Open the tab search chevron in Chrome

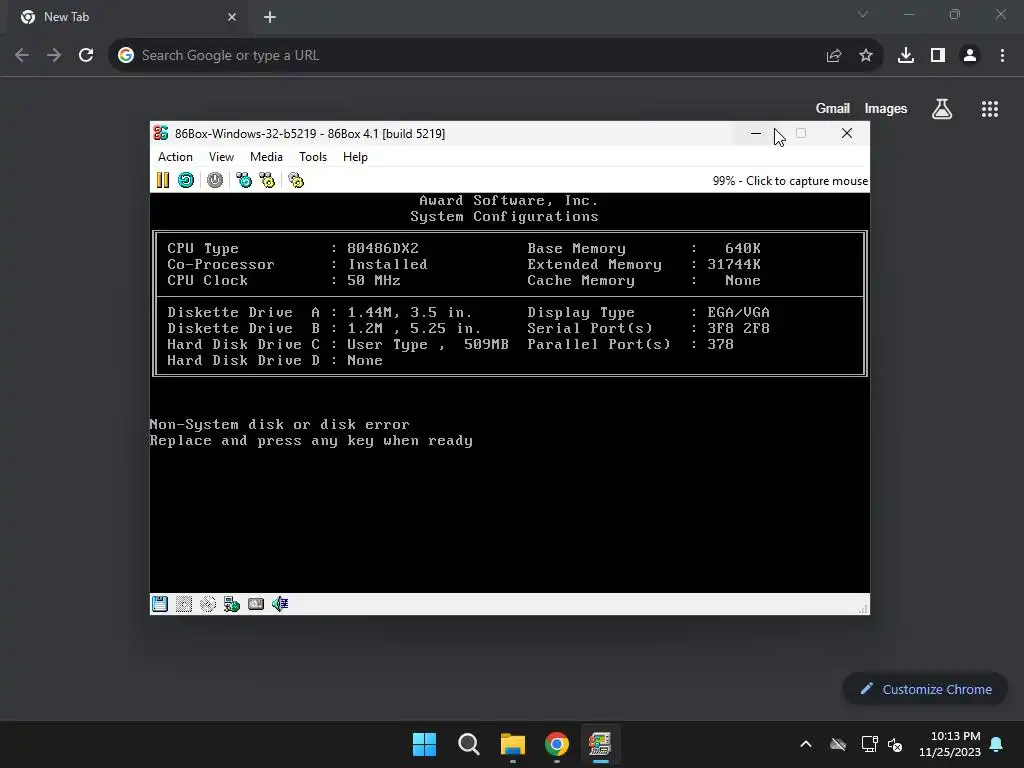tap(863, 14)
